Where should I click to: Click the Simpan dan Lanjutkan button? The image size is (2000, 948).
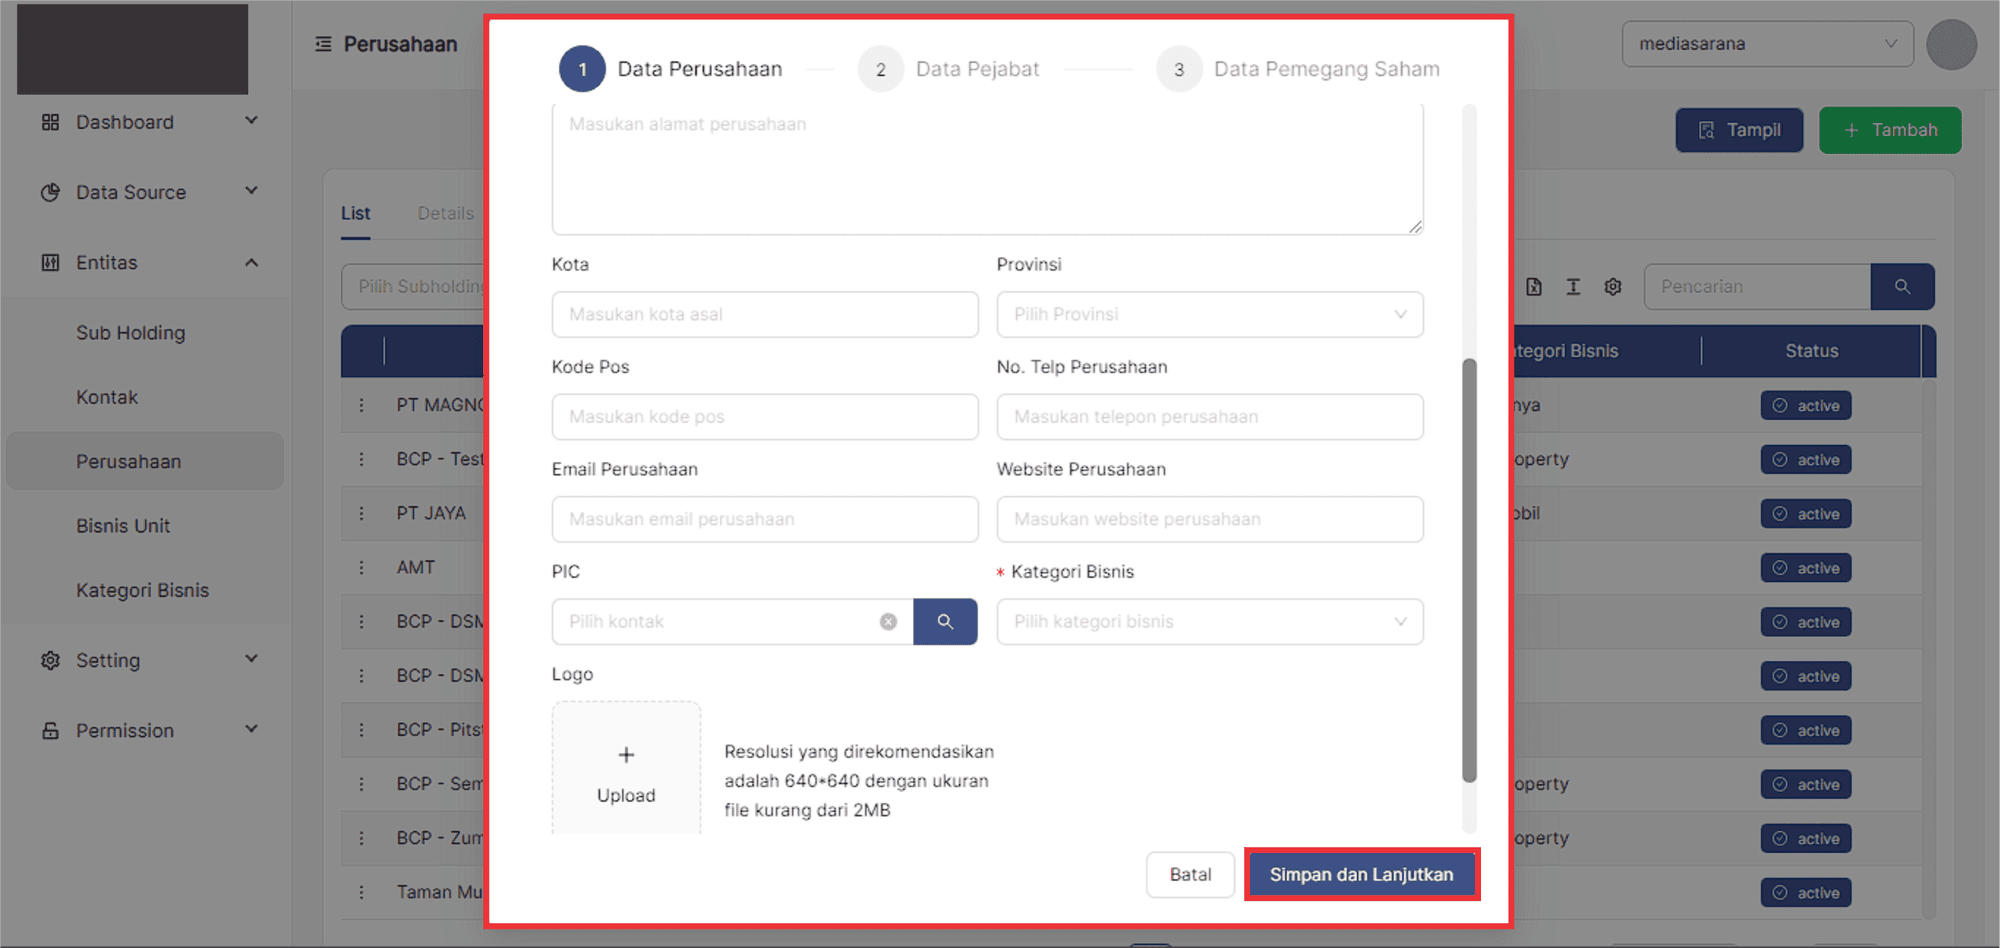click(1361, 875)
